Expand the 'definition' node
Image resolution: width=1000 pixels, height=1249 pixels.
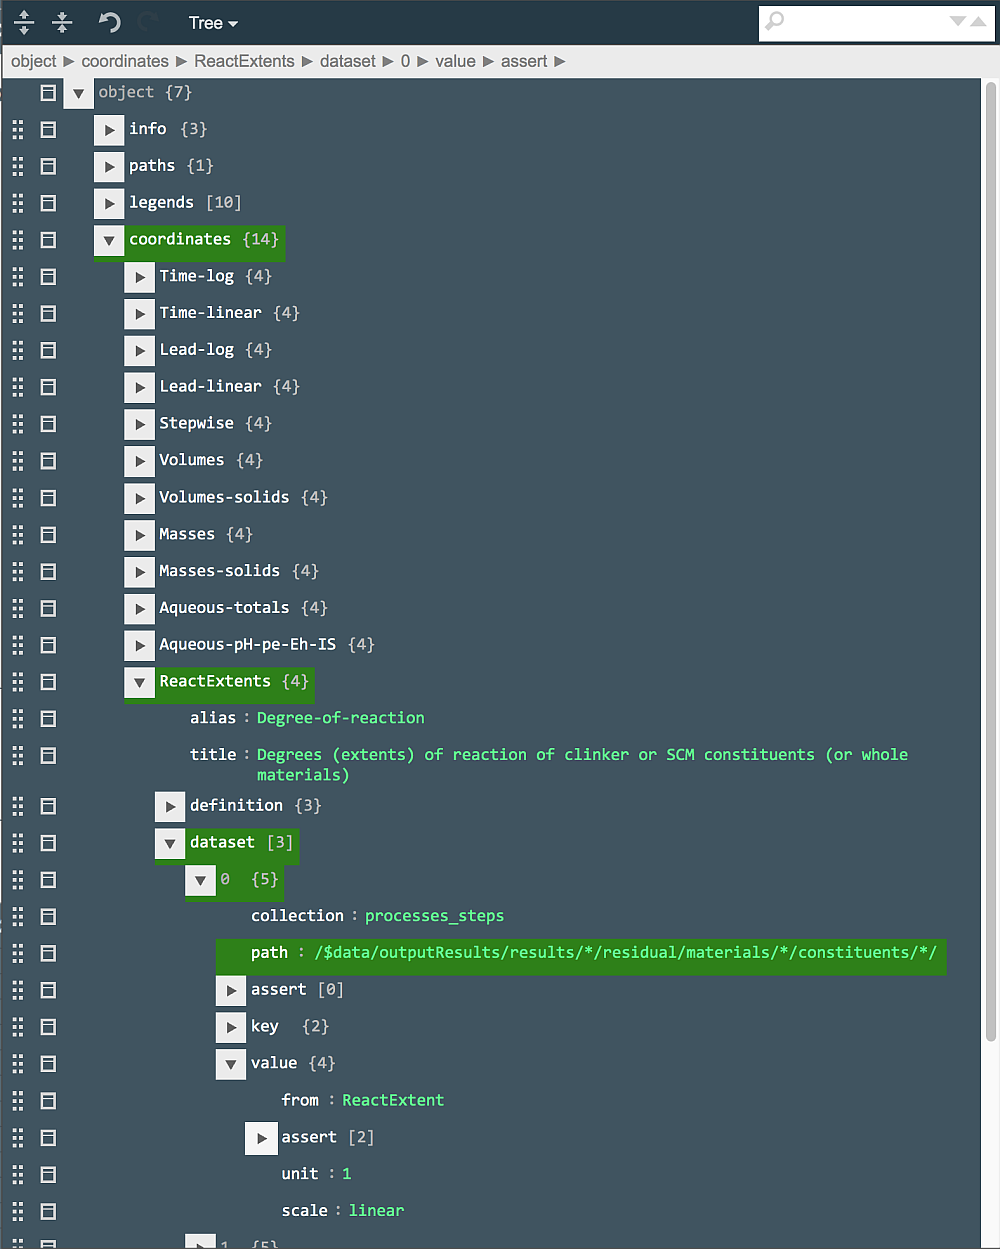pos(170,805)
